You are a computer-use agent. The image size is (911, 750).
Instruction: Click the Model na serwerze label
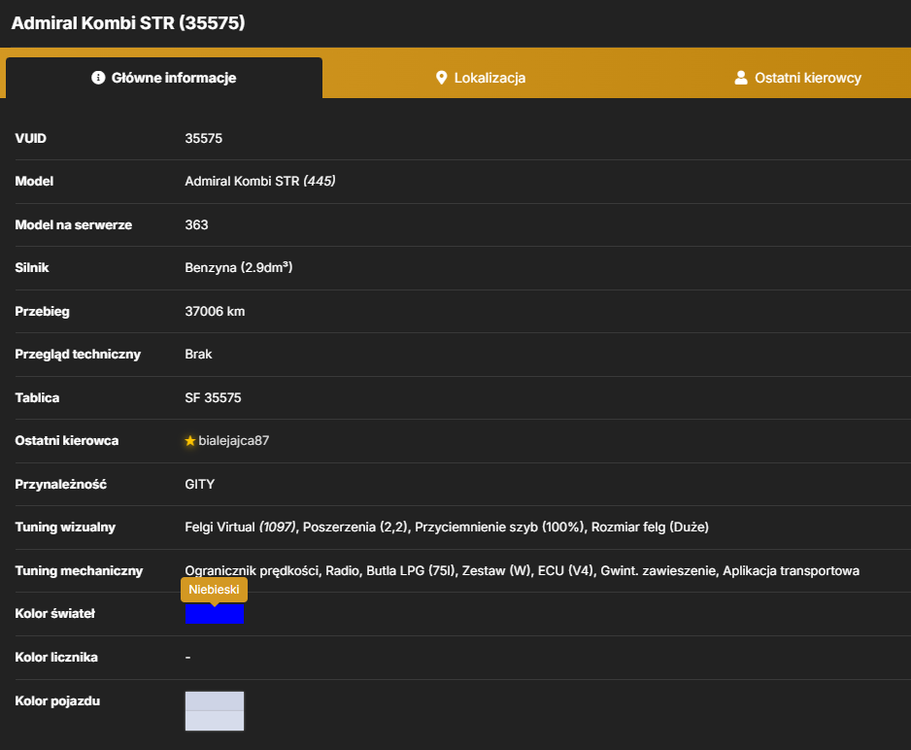click(73, 225)
